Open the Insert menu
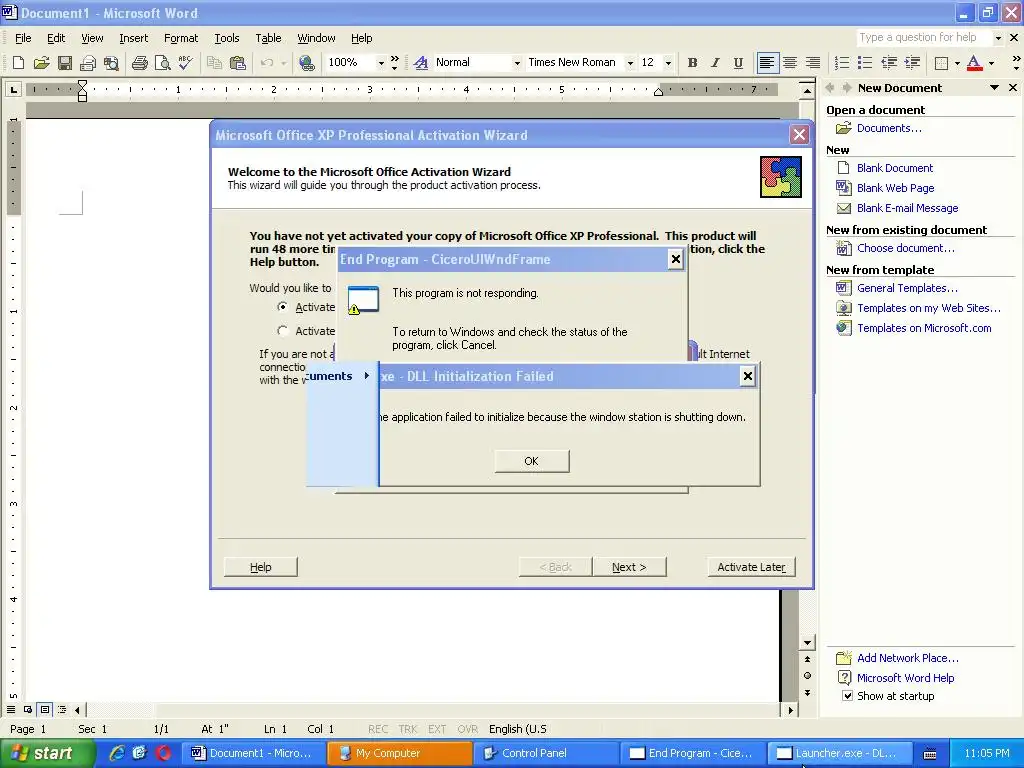Viewport: 1024px width, 768px height. point(133,38)
